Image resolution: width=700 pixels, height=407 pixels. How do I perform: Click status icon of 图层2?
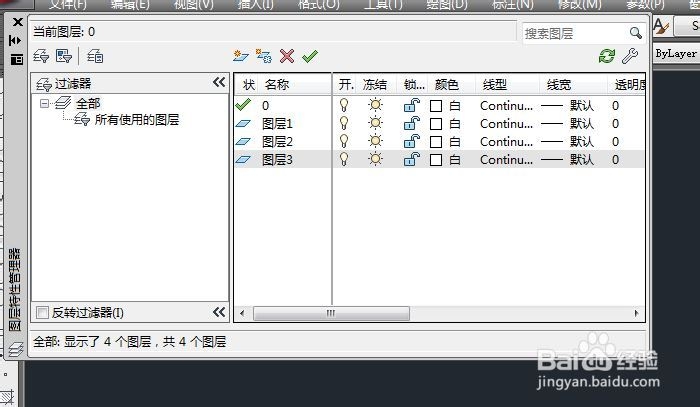point(243,141)
